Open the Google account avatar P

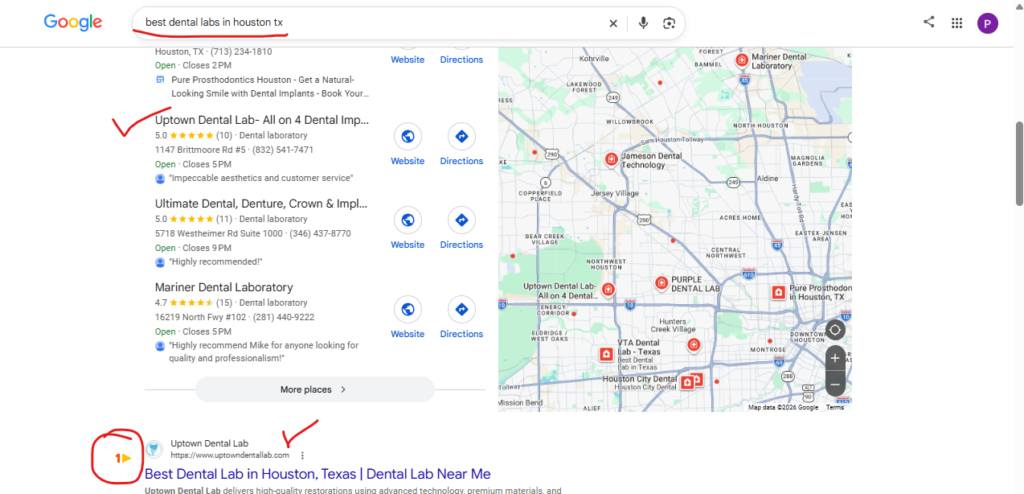coord(987,23)
